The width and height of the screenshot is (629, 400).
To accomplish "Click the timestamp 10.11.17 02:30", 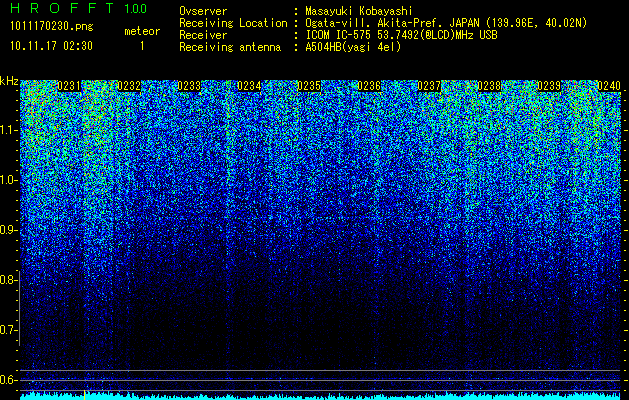I will 51,46.
